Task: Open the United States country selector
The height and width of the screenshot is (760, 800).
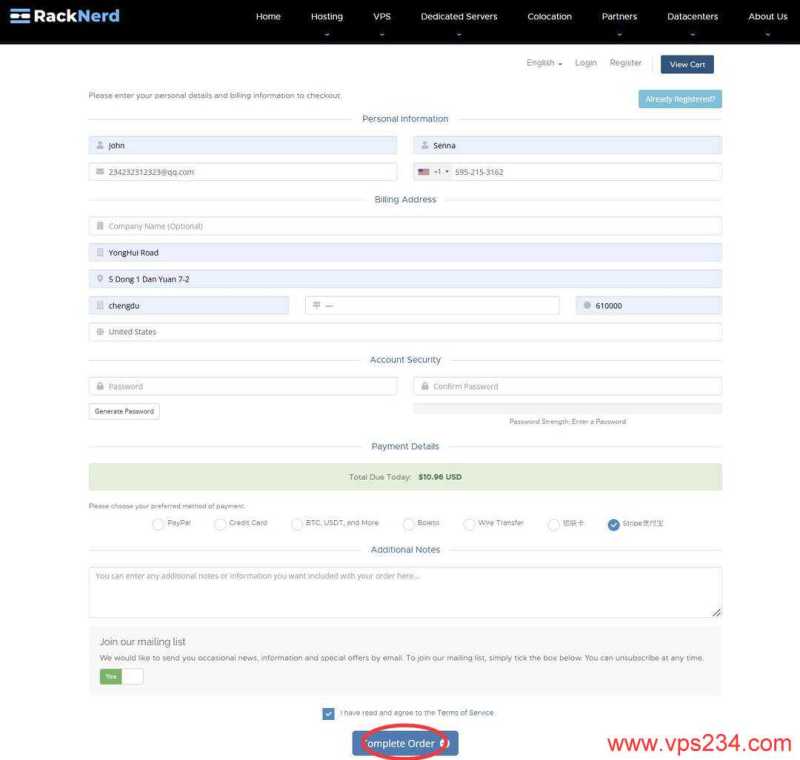Action: 405,332
